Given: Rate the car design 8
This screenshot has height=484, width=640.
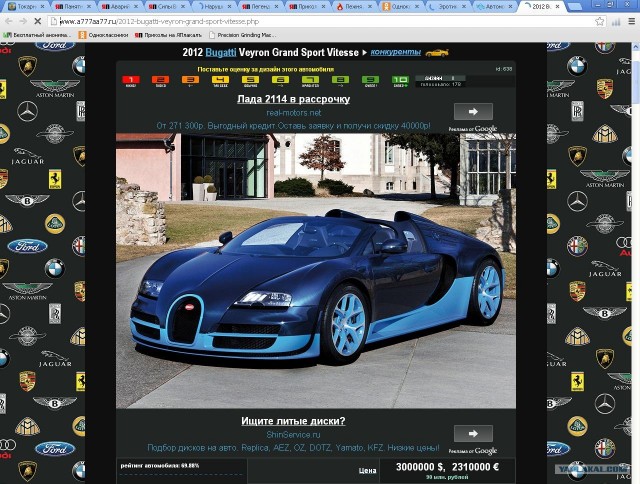Looking at the screenshot, I should (x=340, y=81).
